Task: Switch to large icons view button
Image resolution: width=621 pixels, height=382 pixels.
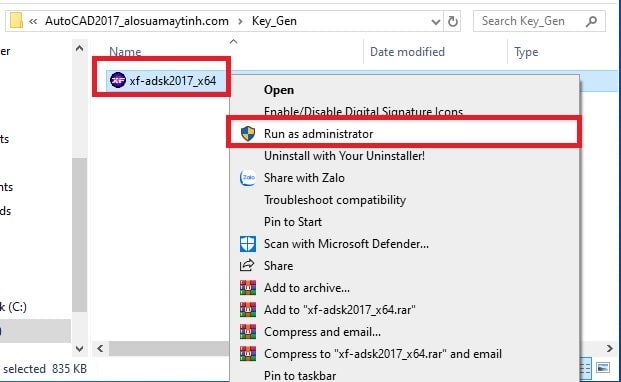Action: click(x=603, y=368)
